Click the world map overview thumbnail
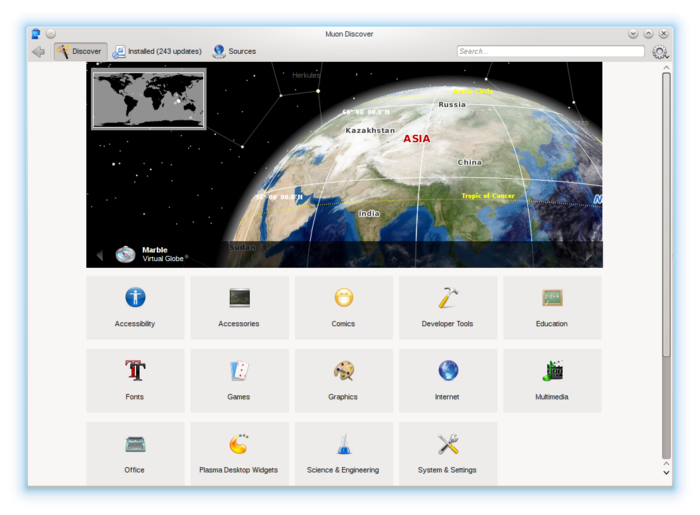Viewport: 700px width, 515px height. coord(149,99)
